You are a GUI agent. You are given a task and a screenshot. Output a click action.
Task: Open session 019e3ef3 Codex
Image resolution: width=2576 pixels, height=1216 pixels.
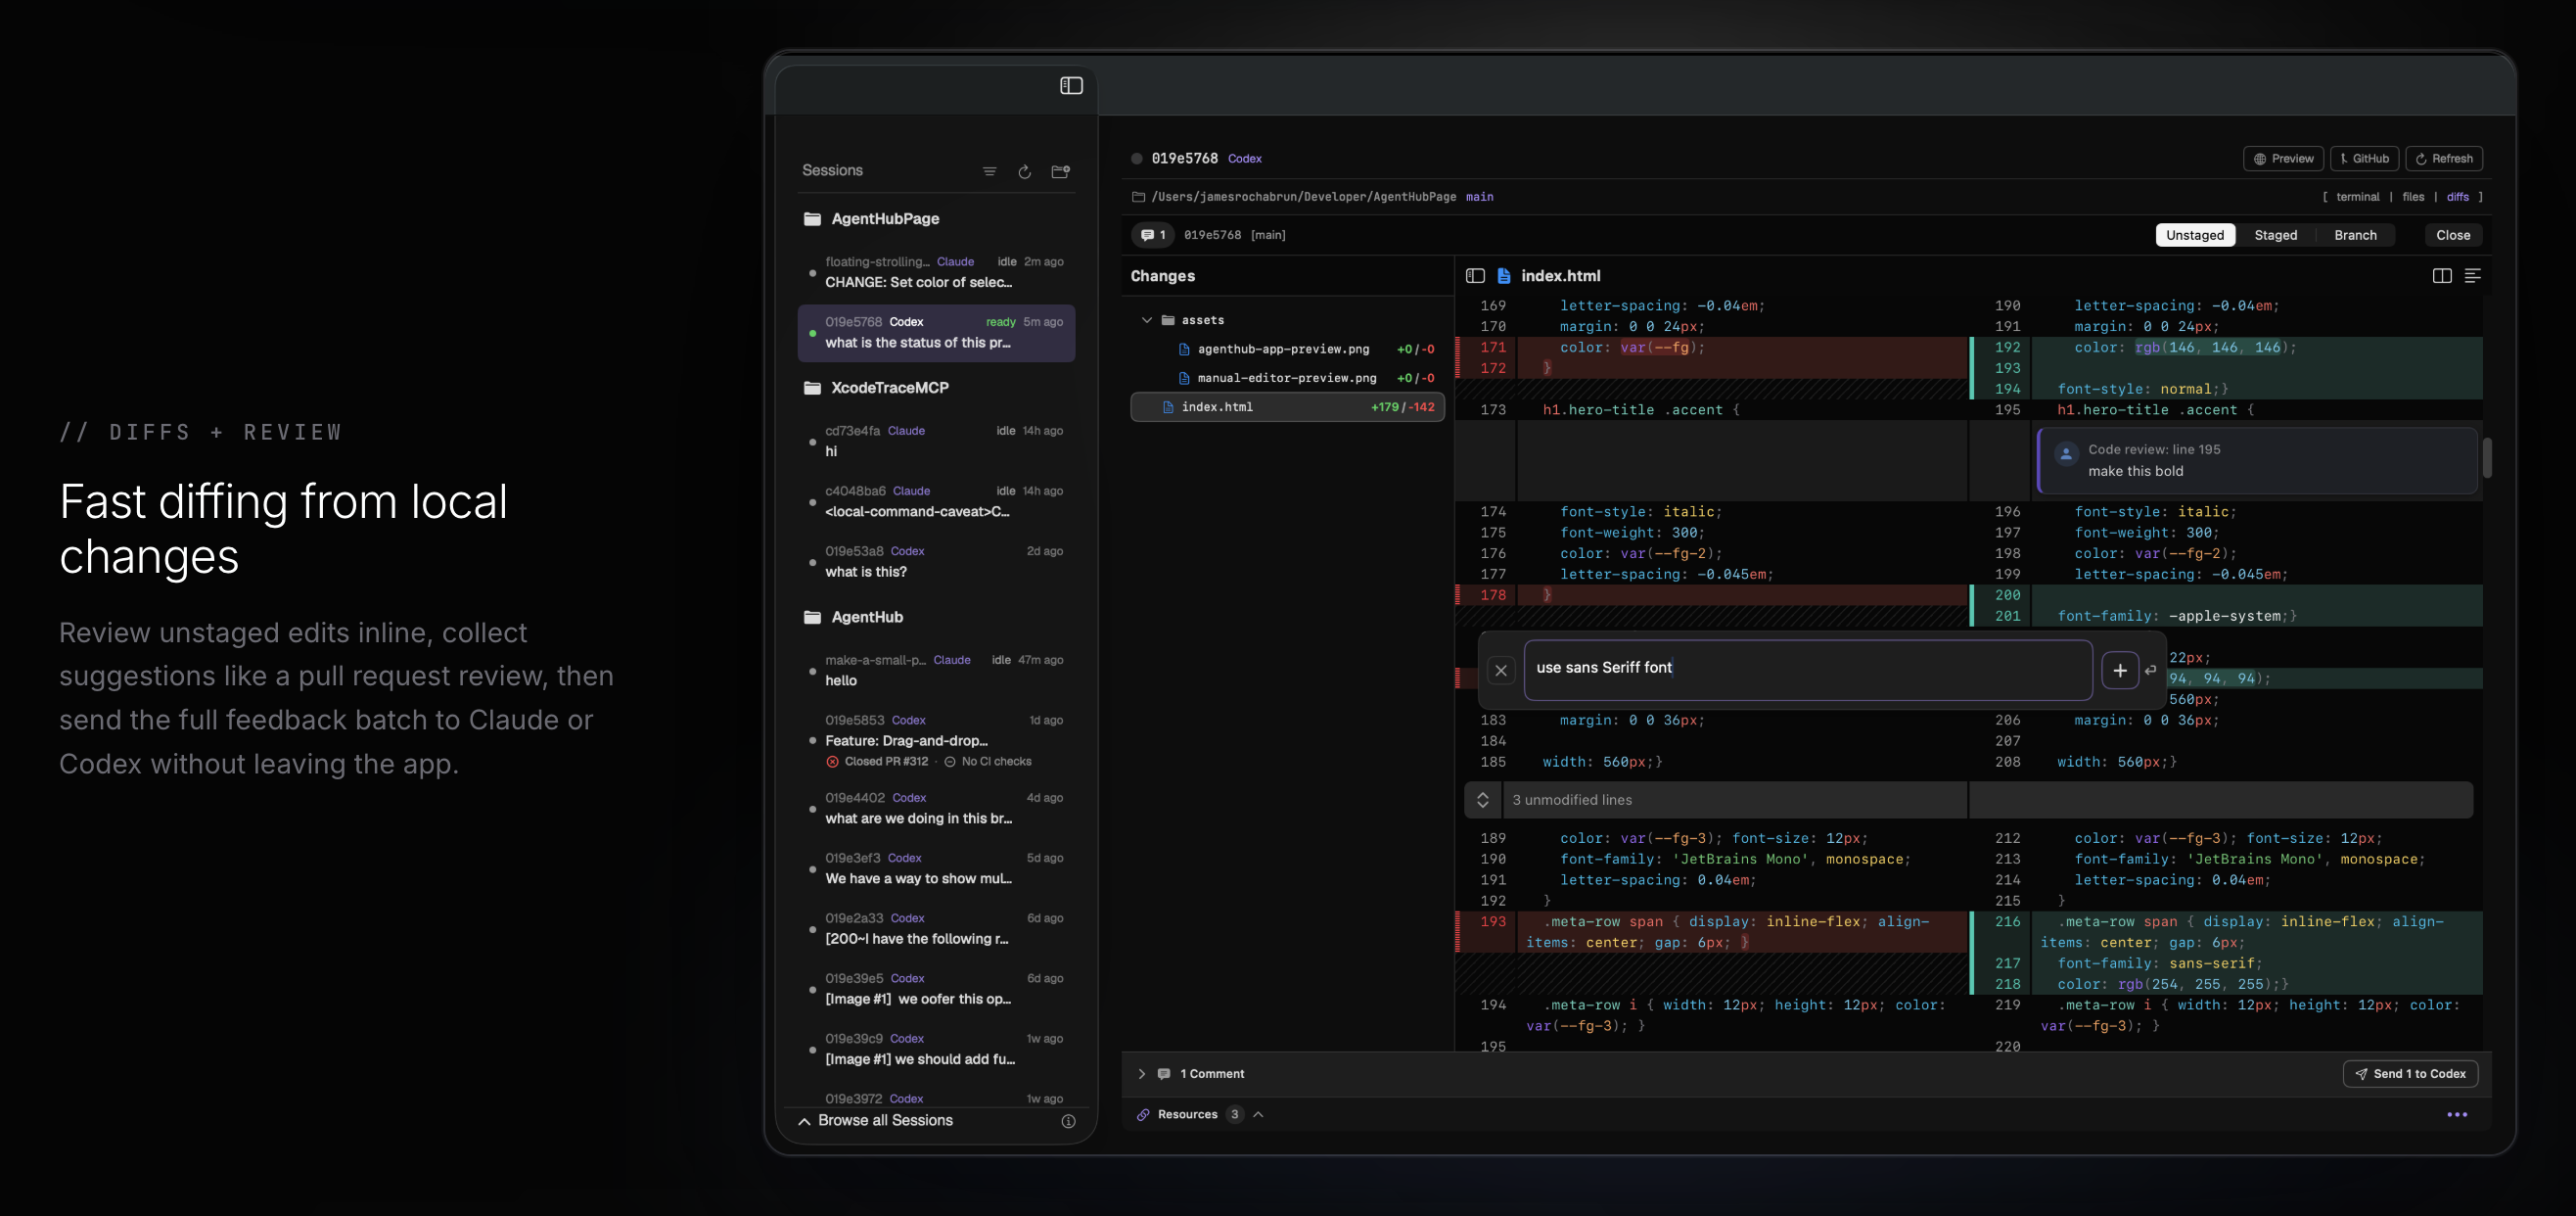(936, 868)
